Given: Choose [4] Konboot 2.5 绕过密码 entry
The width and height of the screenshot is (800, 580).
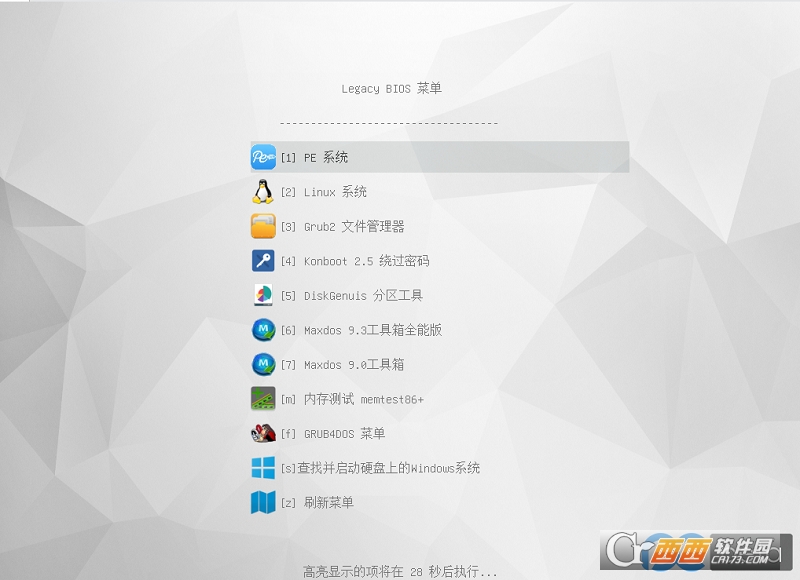Looking at the screenshot, I should pyautogui.click(x=355, y=261).
